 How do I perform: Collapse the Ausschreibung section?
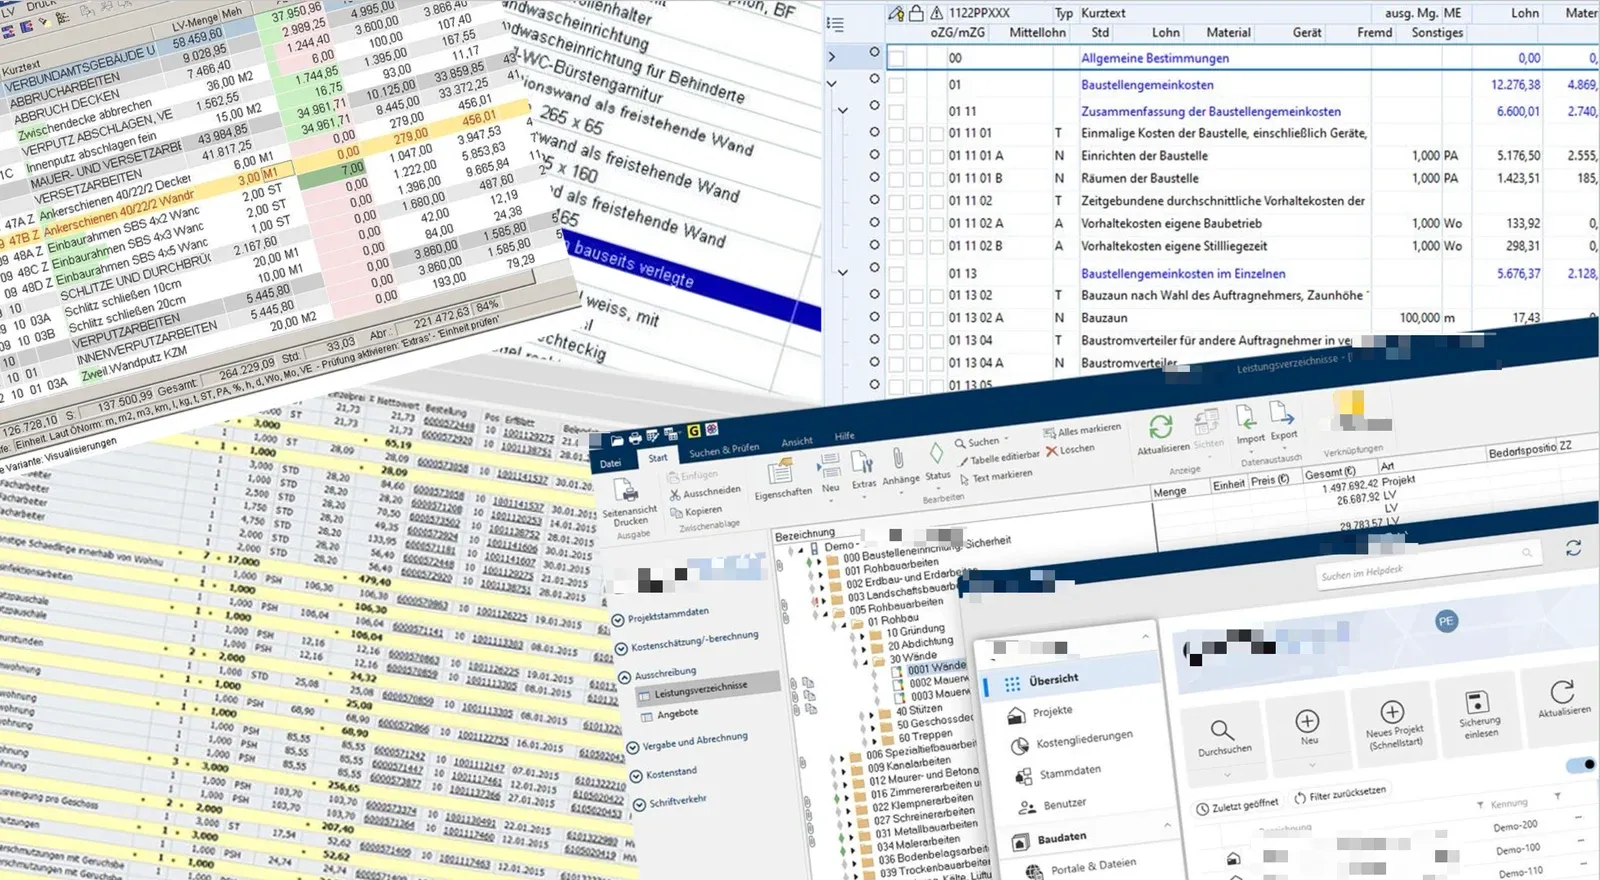pos(625,677)
